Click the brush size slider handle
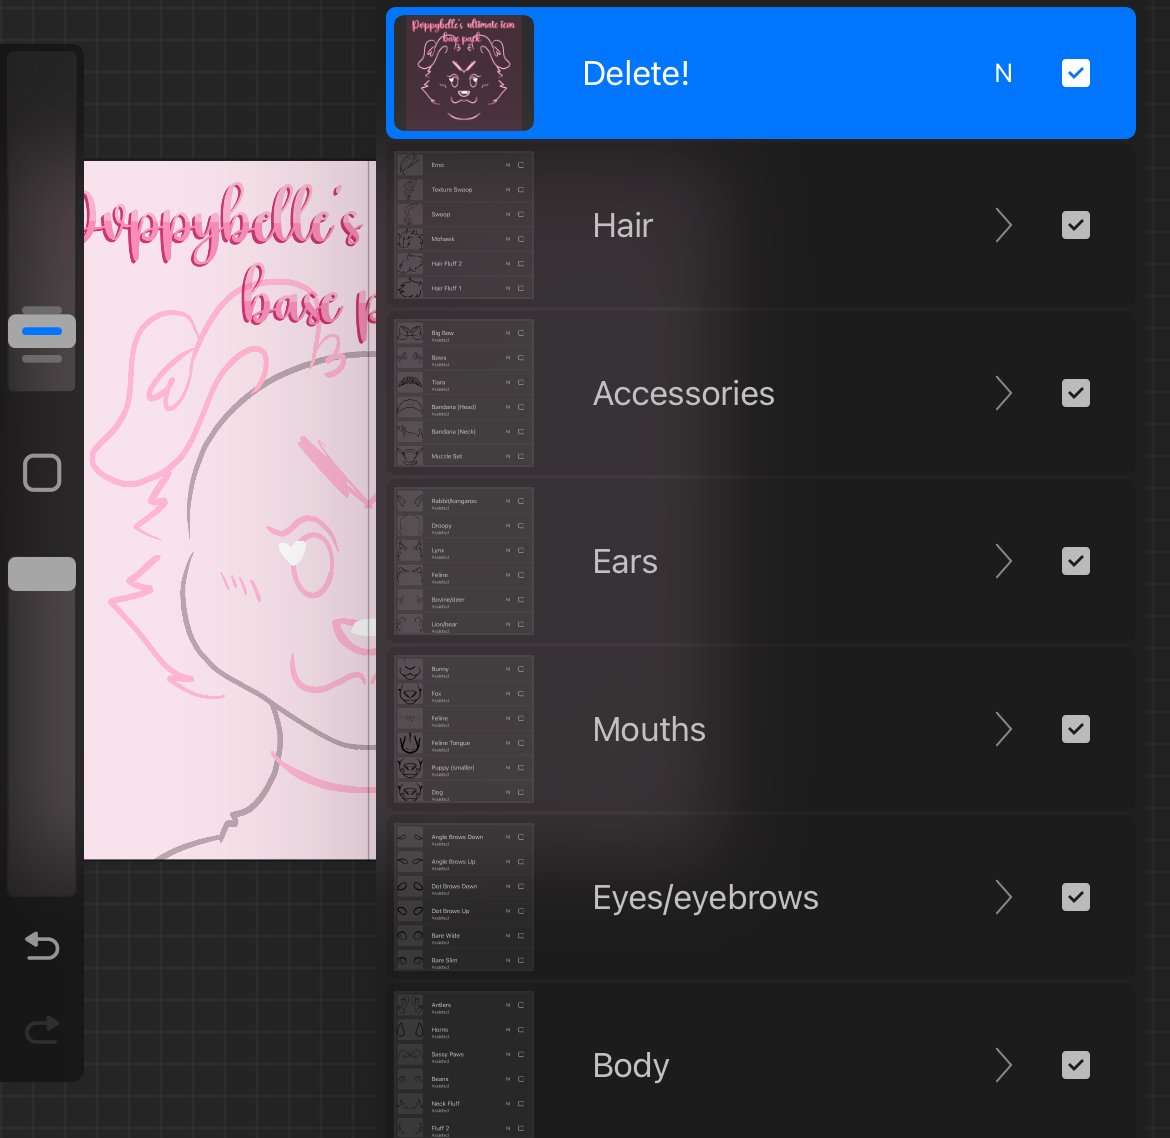The height and width of the screenshot is (1138, 1170). (42, 331)
